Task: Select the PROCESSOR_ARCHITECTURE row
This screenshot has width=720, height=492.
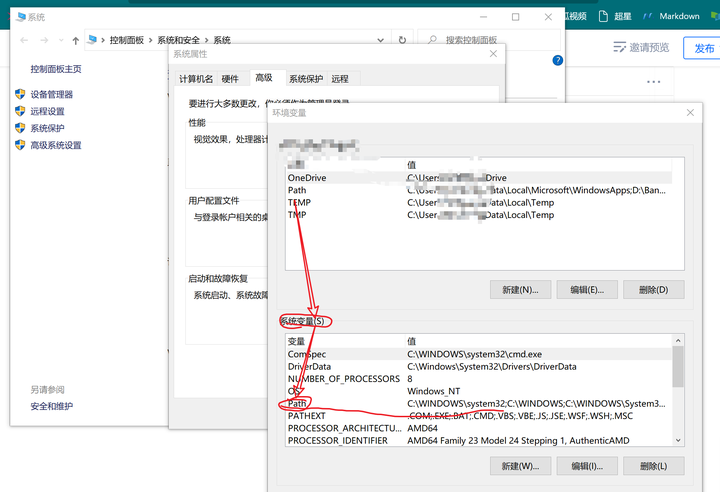Action: point(478,428)
